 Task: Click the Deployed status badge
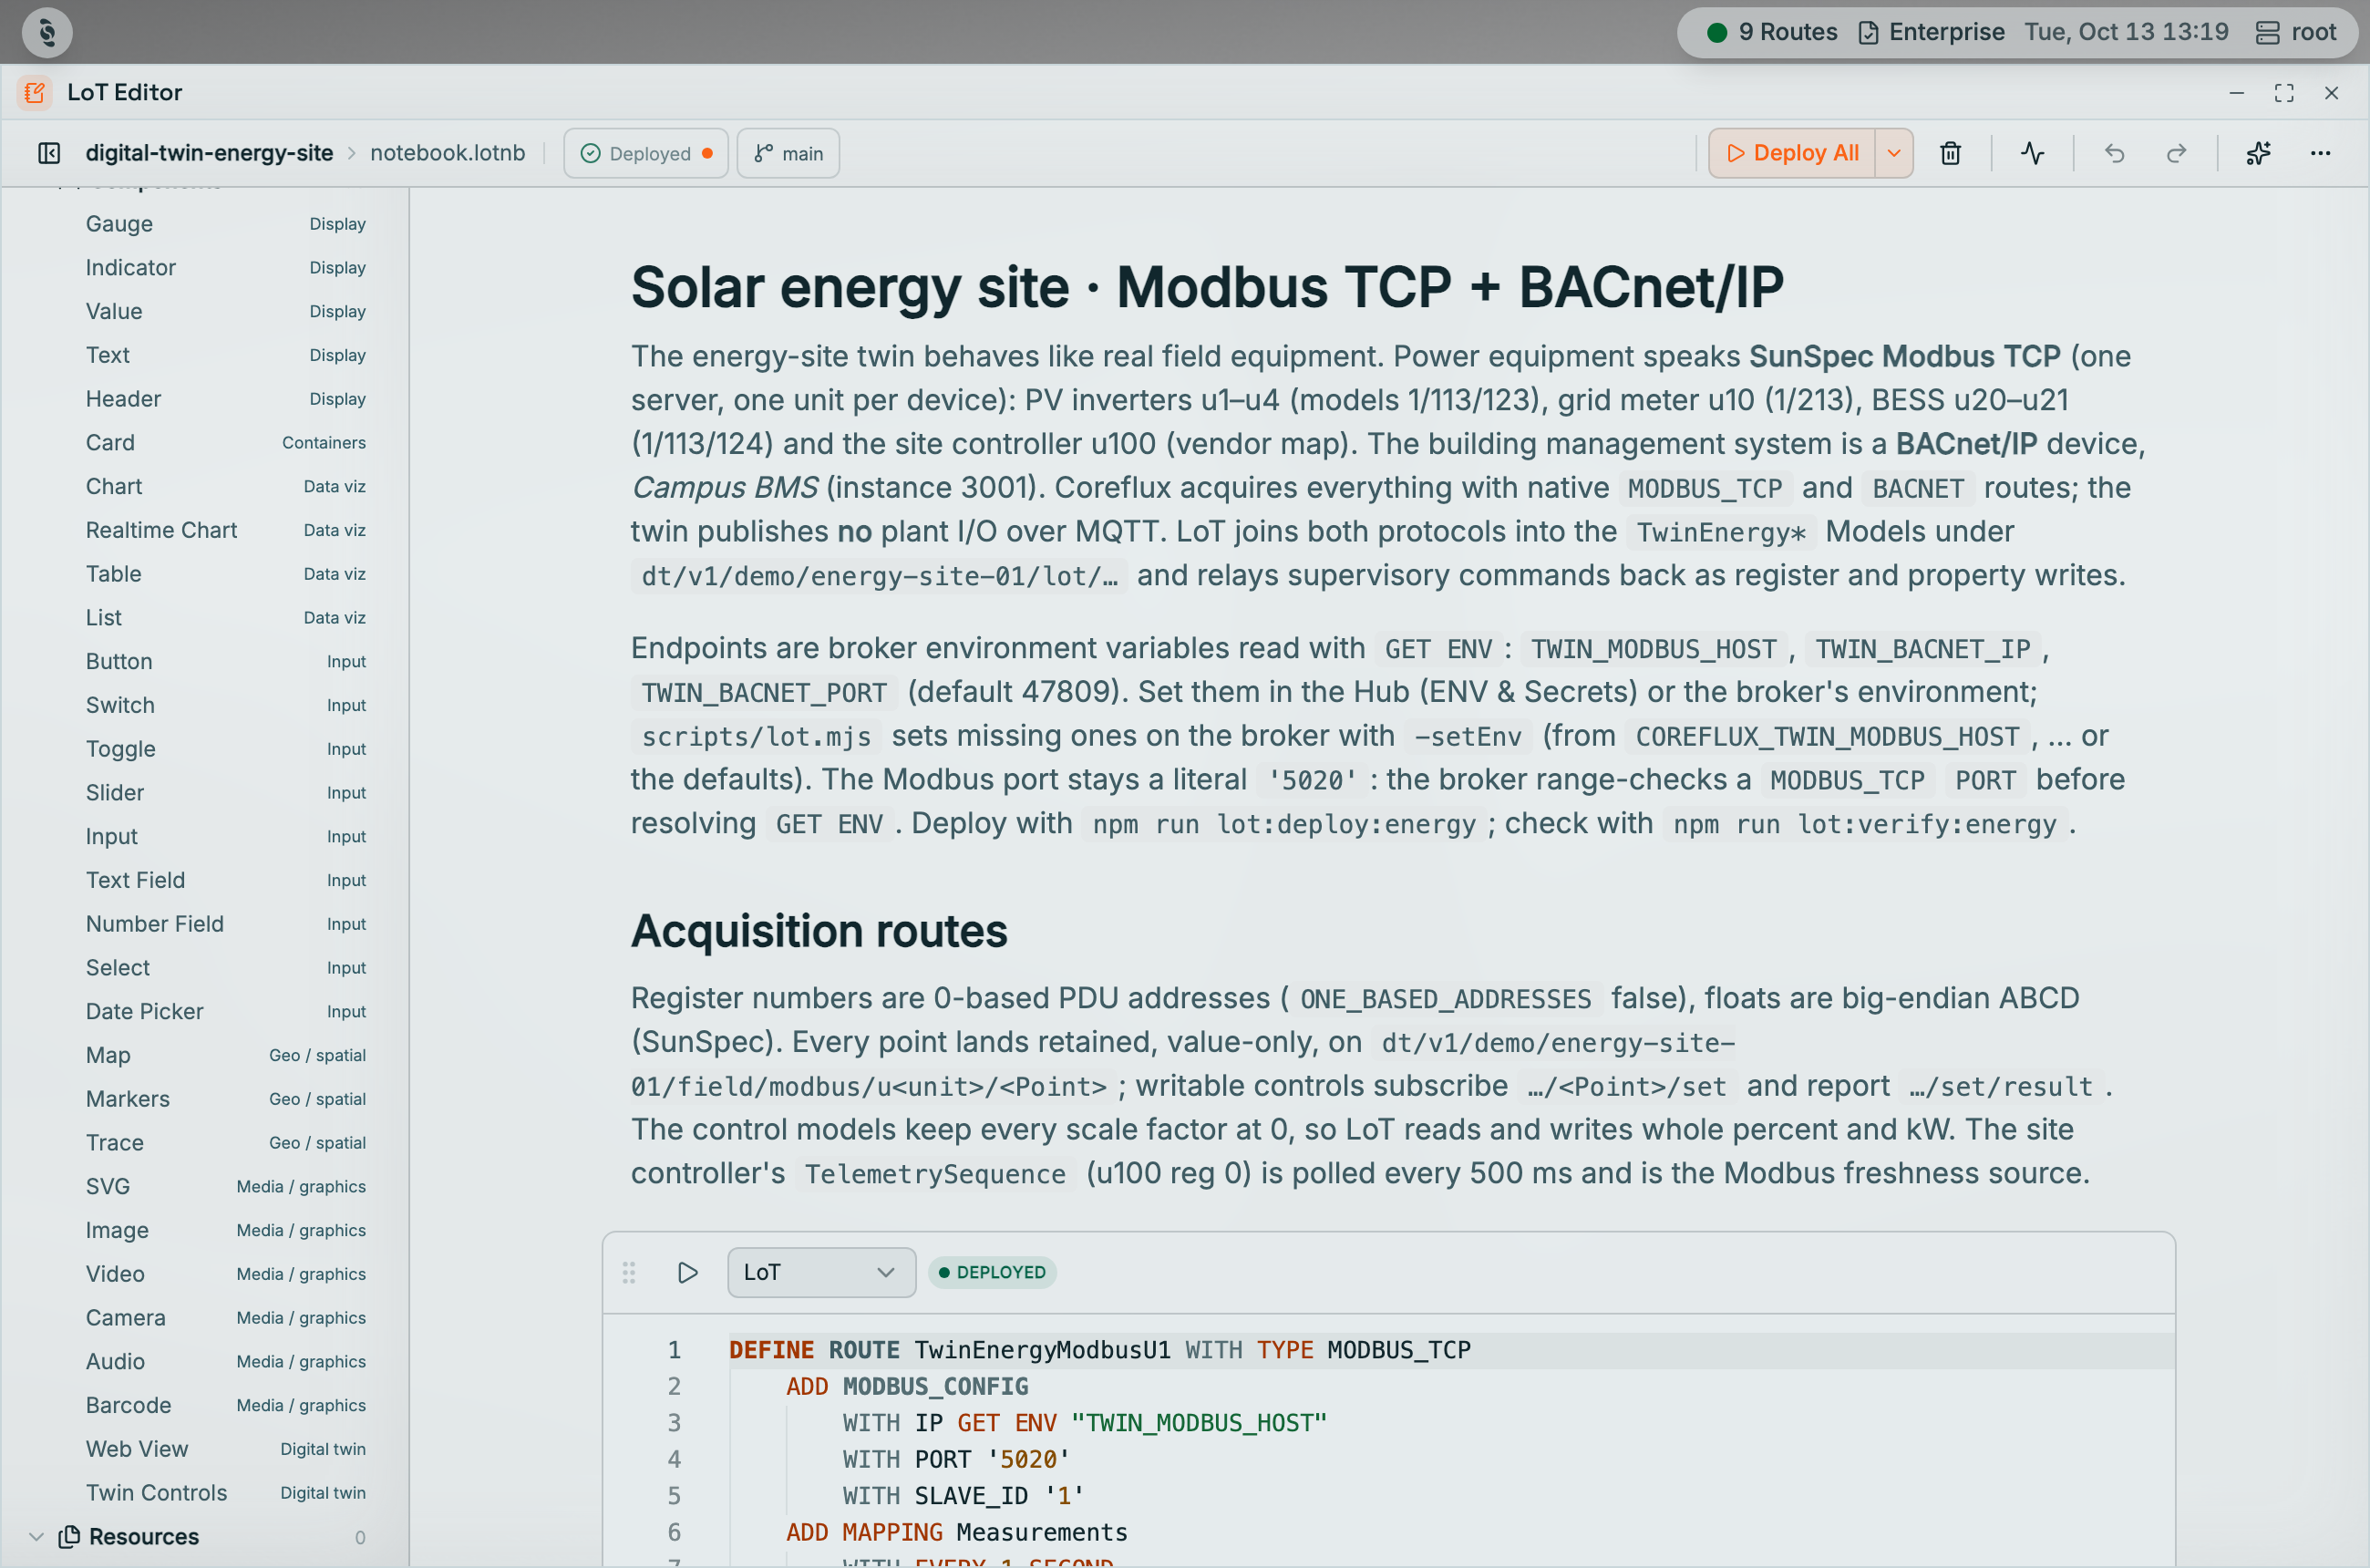[x=646, y=153]
